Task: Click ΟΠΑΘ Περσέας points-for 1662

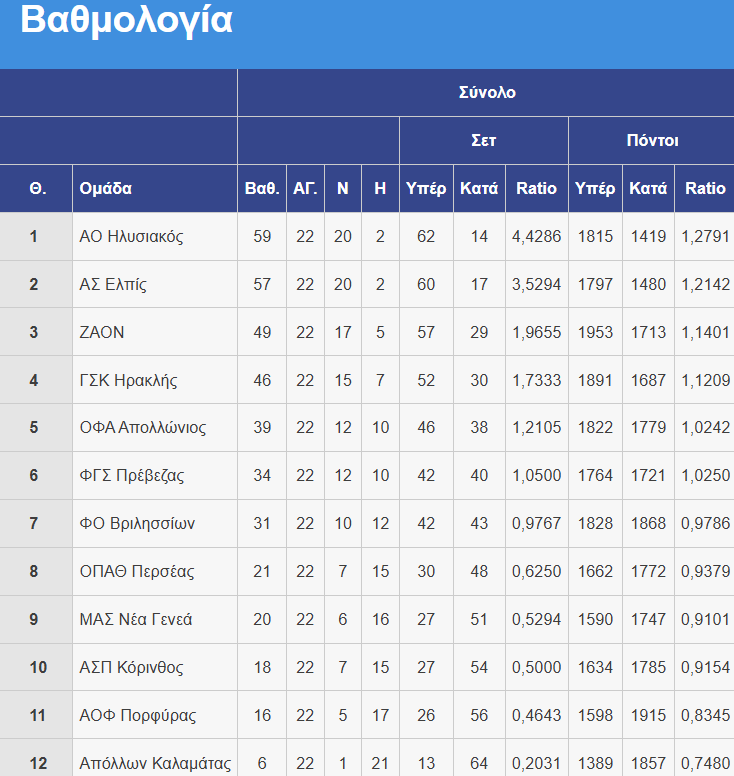Action: (595, 572)
